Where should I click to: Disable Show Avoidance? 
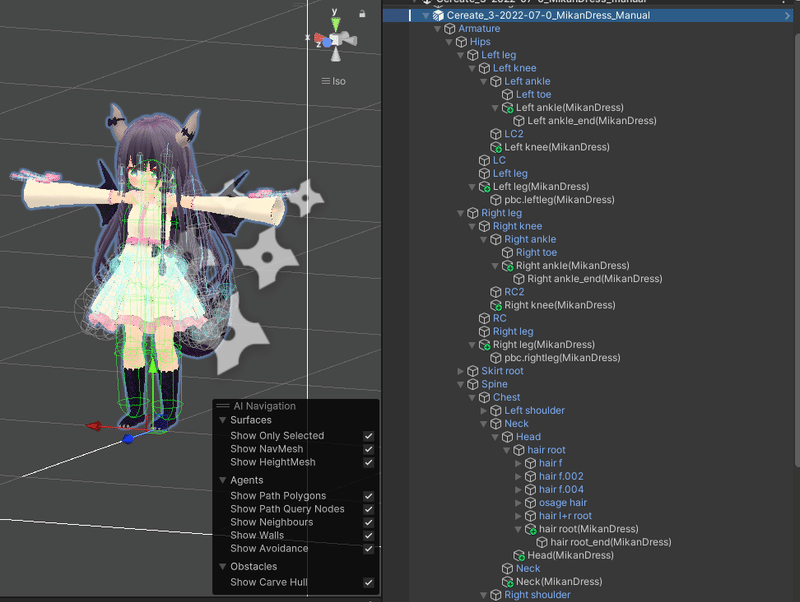point(368,548)
